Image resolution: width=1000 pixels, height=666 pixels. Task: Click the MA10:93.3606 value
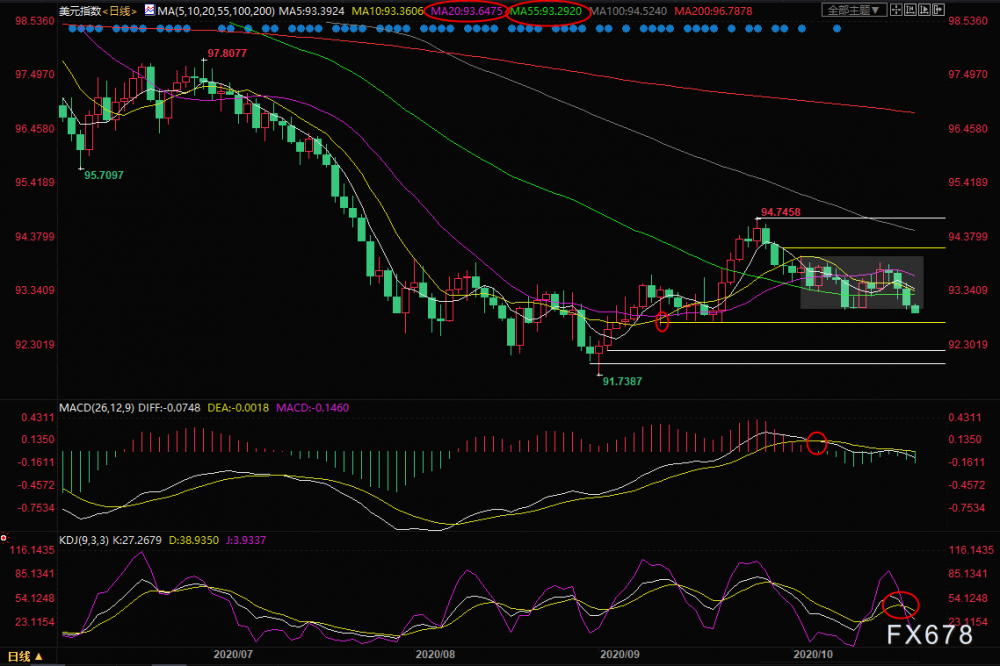coord(388,11)
